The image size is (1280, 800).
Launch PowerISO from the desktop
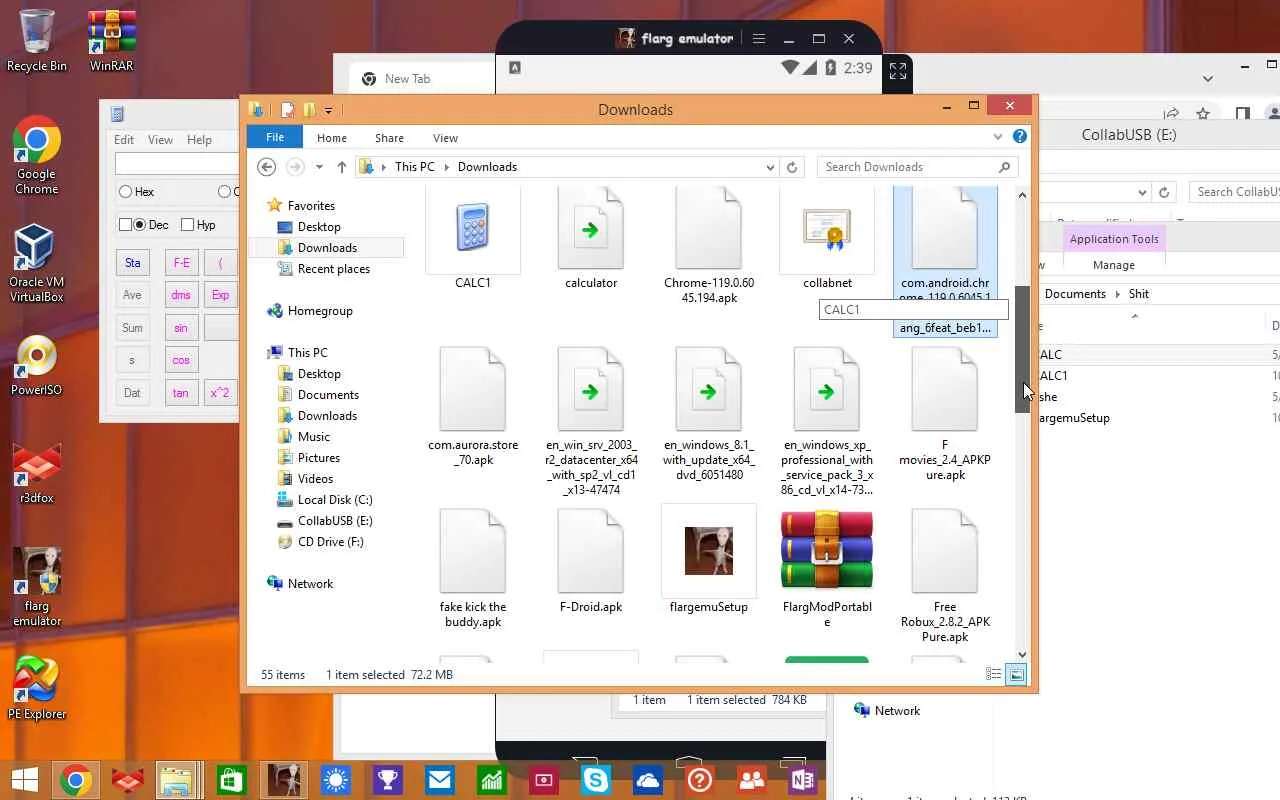pyautogui.click(x=37, y=365)
